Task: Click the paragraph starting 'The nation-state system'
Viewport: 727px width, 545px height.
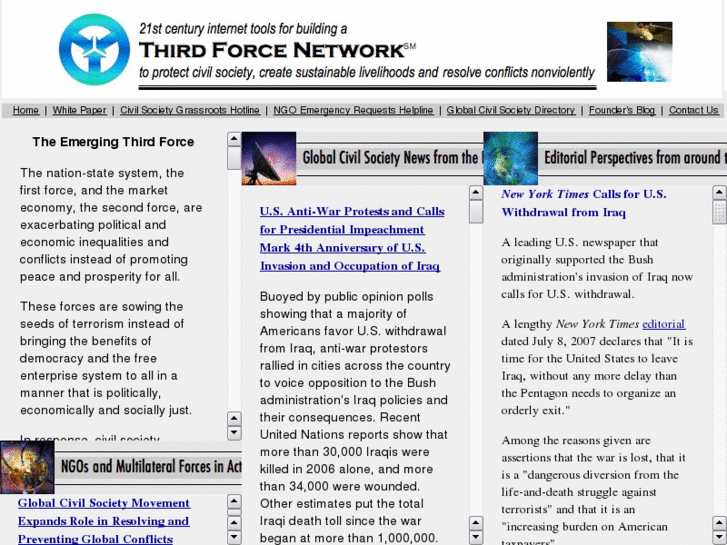Action: coord(111,224)
